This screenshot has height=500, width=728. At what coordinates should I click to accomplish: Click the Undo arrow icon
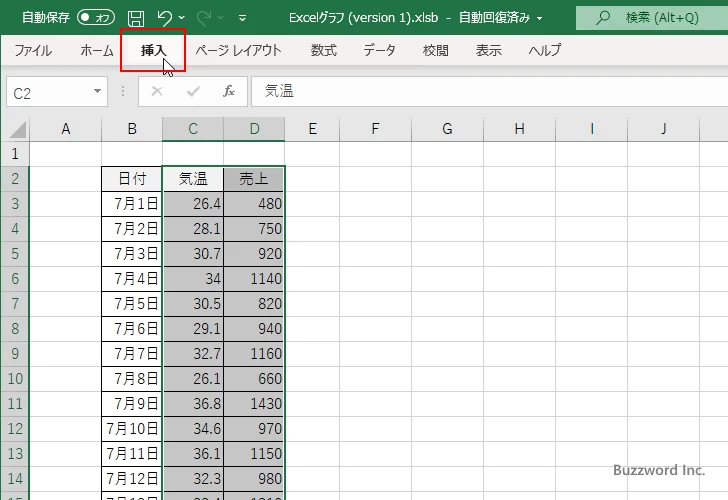click(x=164, y=18)
